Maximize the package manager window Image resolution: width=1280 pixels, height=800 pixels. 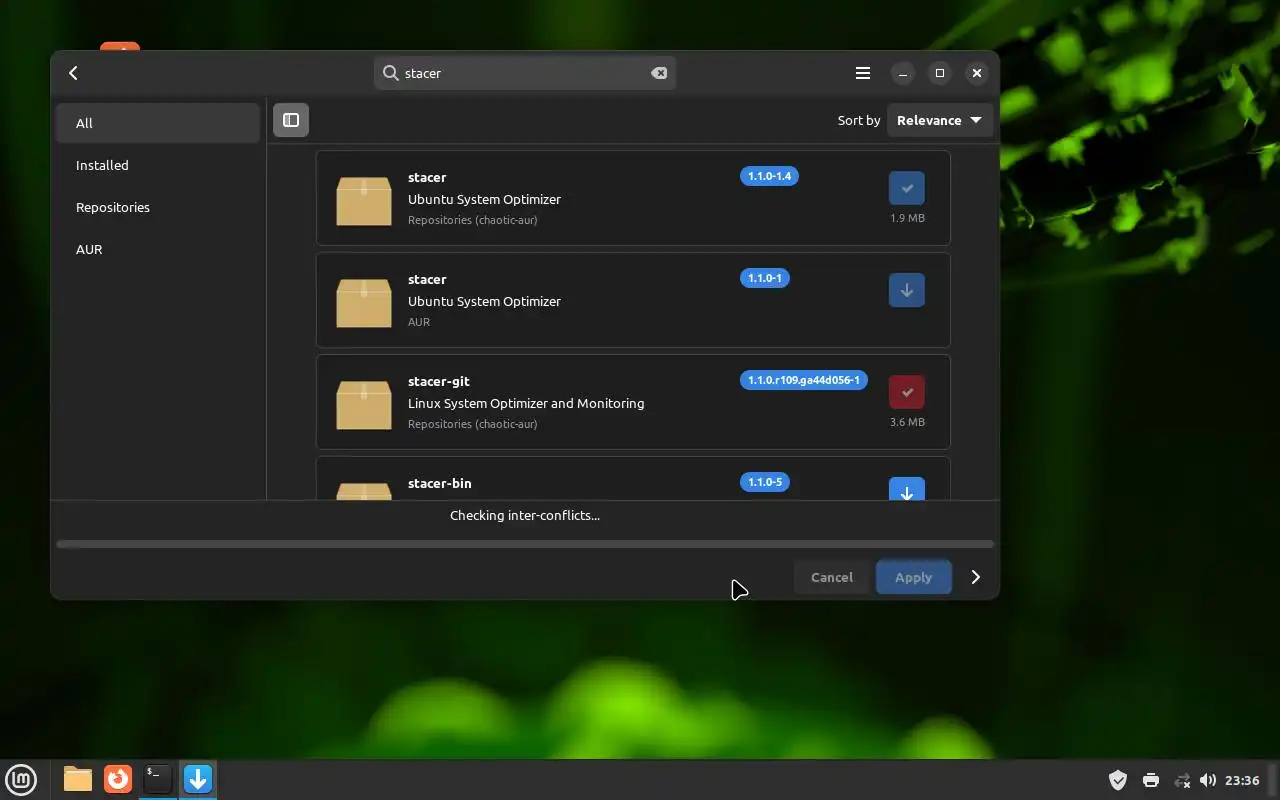pos(939,73)
